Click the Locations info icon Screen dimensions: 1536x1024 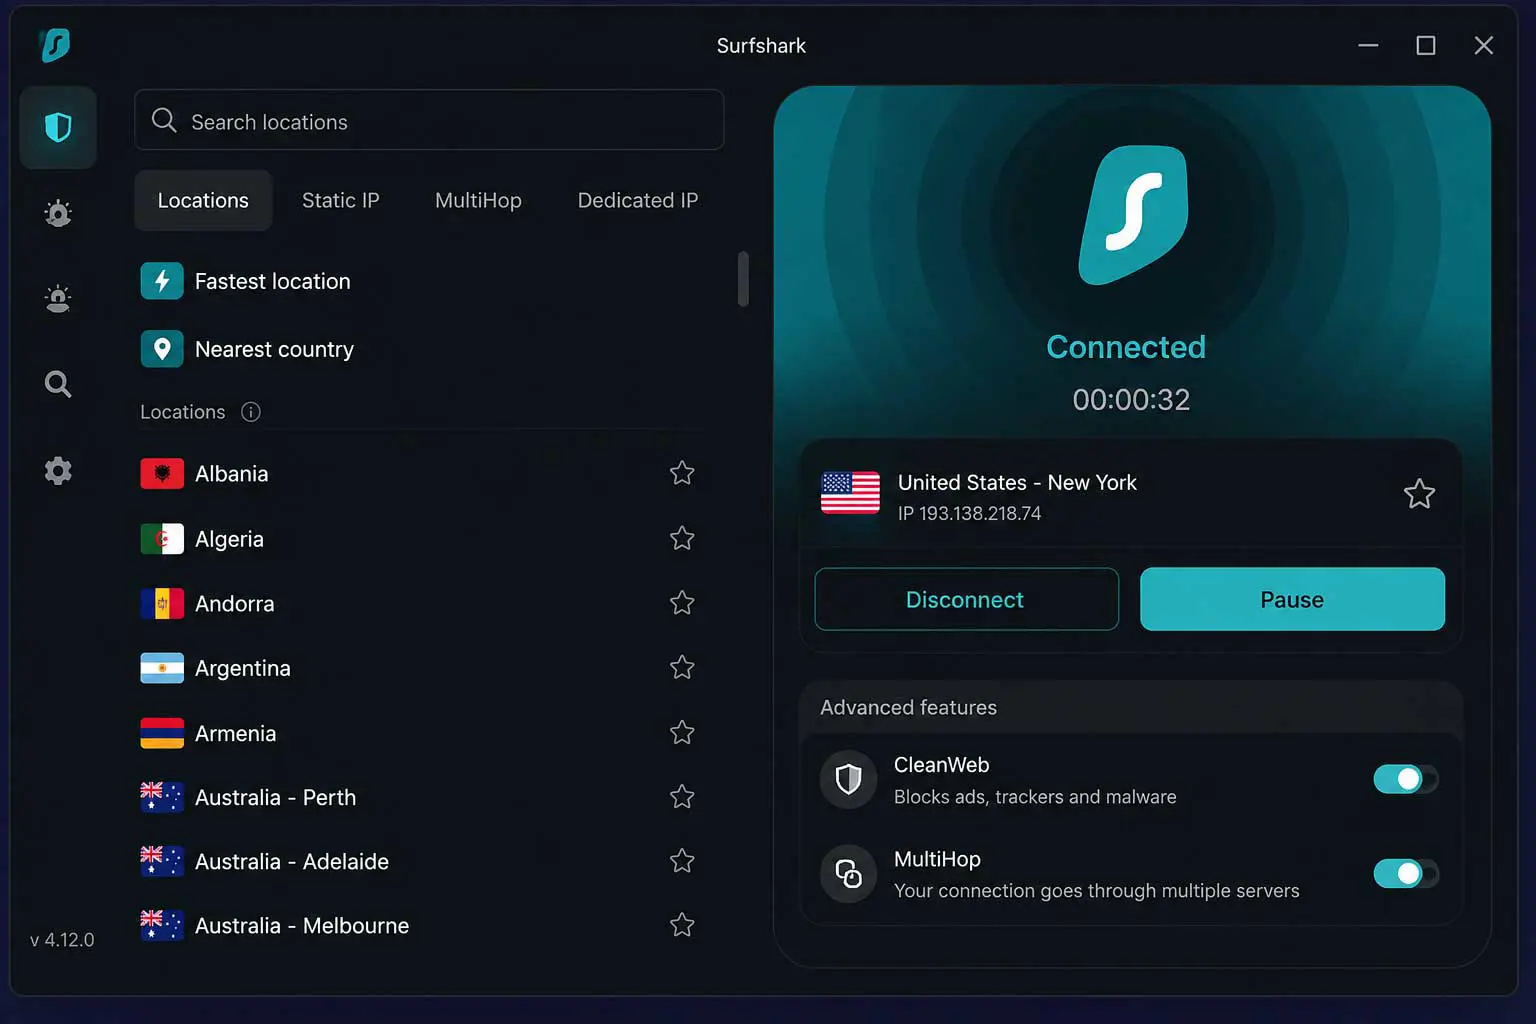(x=251, y=412)
